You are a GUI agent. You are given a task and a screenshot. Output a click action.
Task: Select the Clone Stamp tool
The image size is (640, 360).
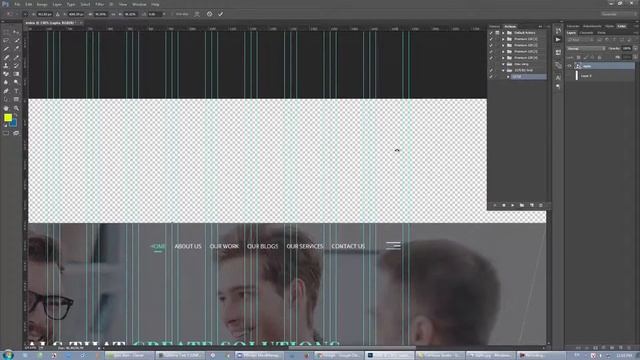point(6,66)
